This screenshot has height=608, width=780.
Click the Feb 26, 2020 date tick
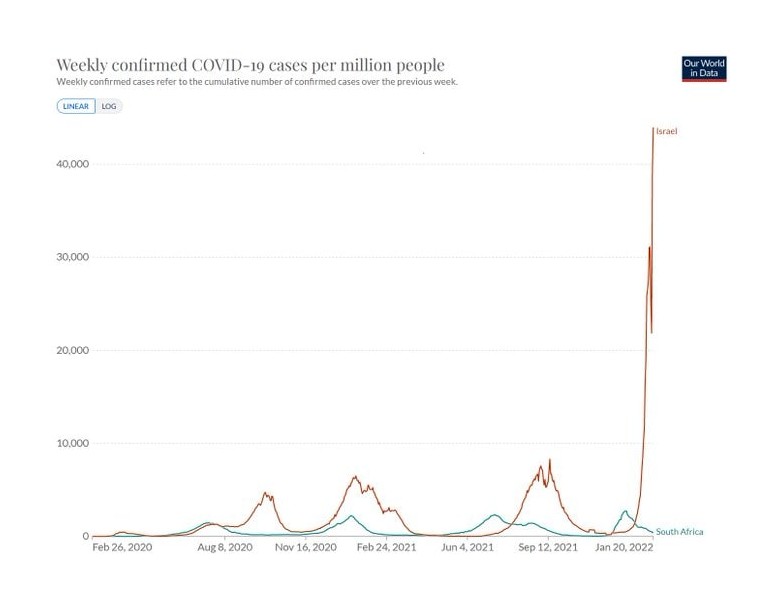click(x=122, y=547)
